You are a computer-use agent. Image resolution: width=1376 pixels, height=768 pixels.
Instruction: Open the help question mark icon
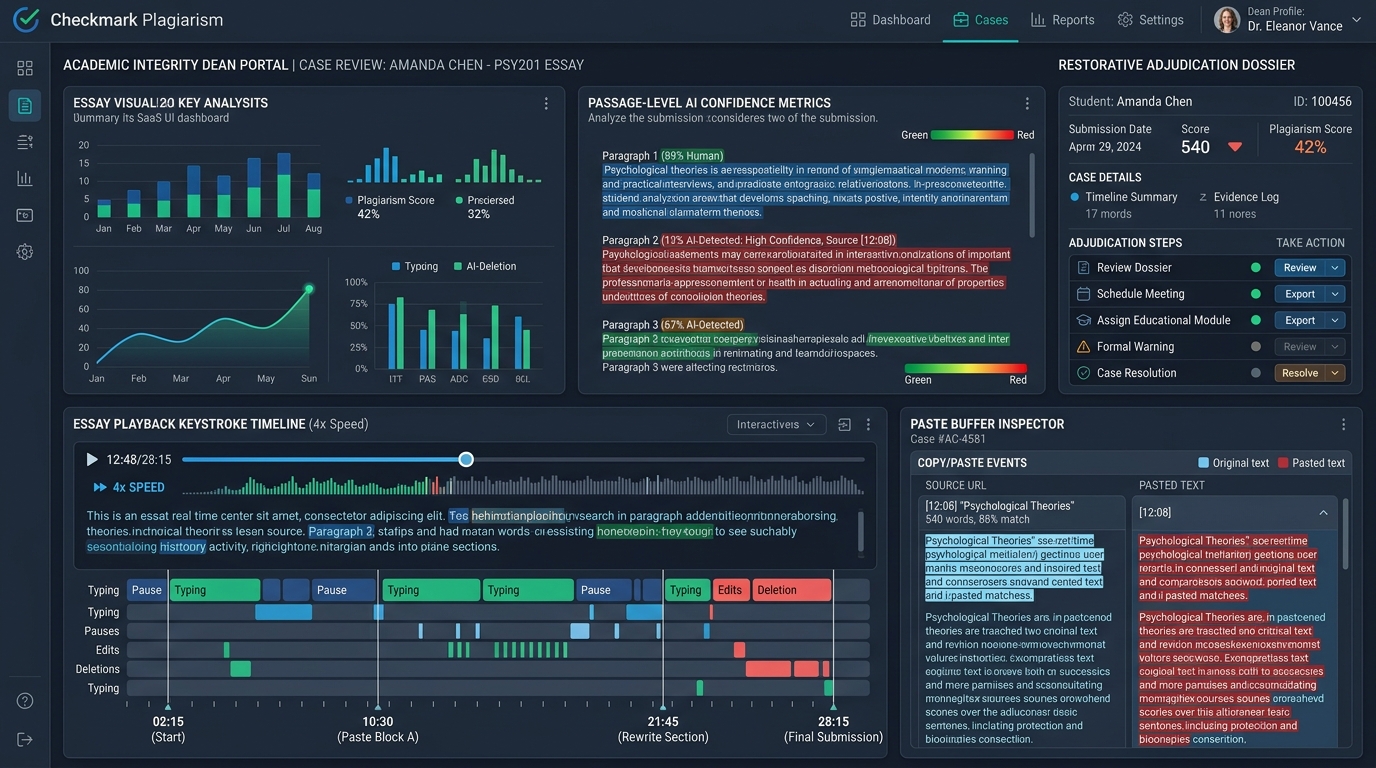coord(25,701)
